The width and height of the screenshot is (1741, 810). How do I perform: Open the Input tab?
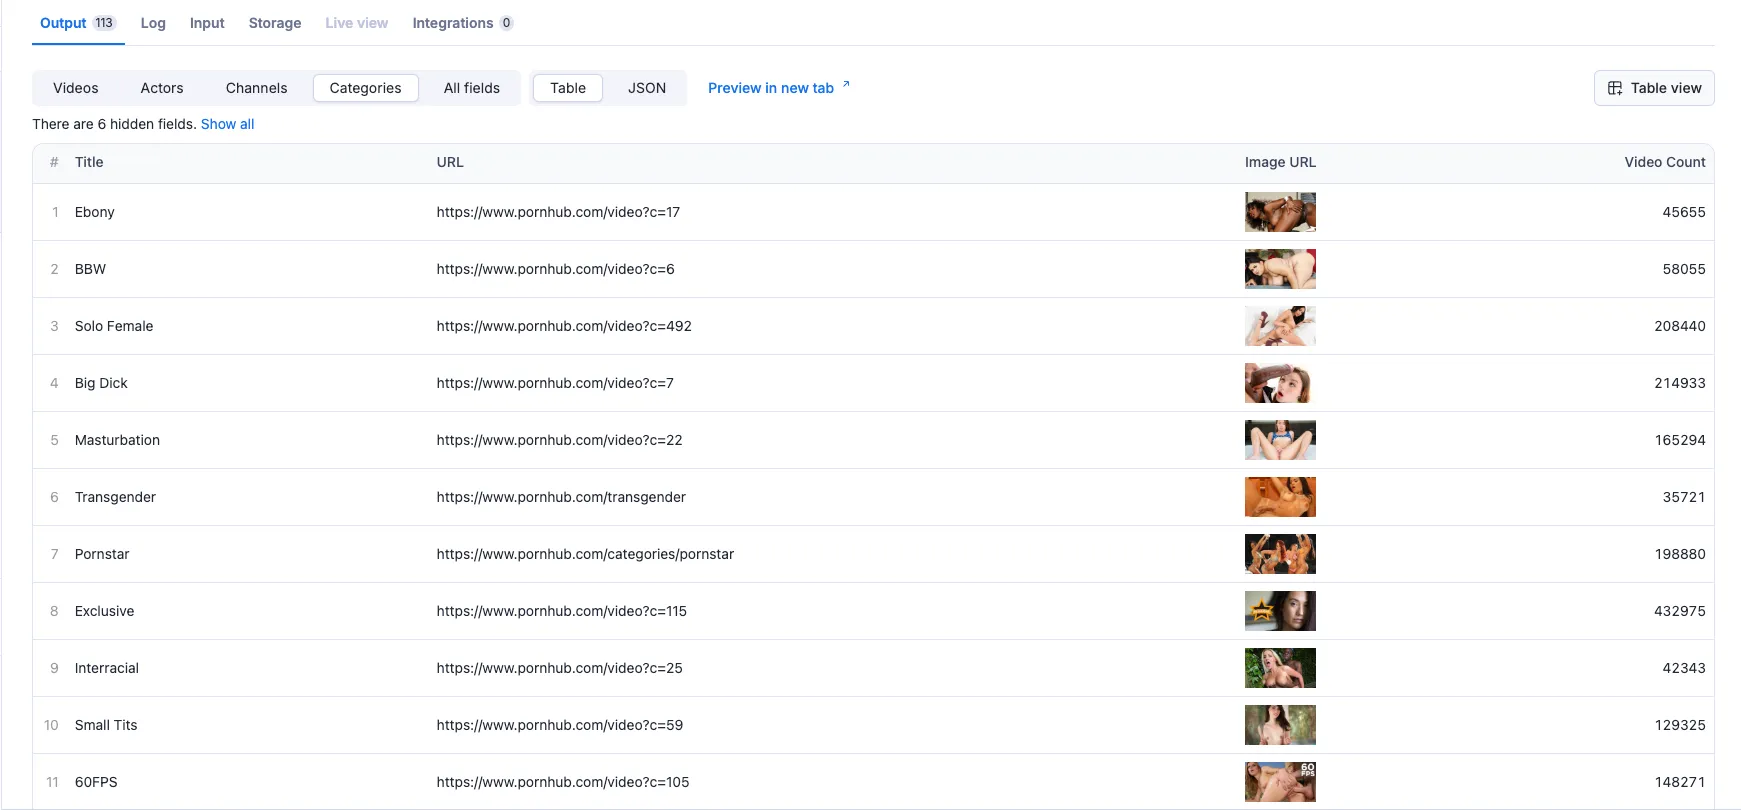pos(207,23)
